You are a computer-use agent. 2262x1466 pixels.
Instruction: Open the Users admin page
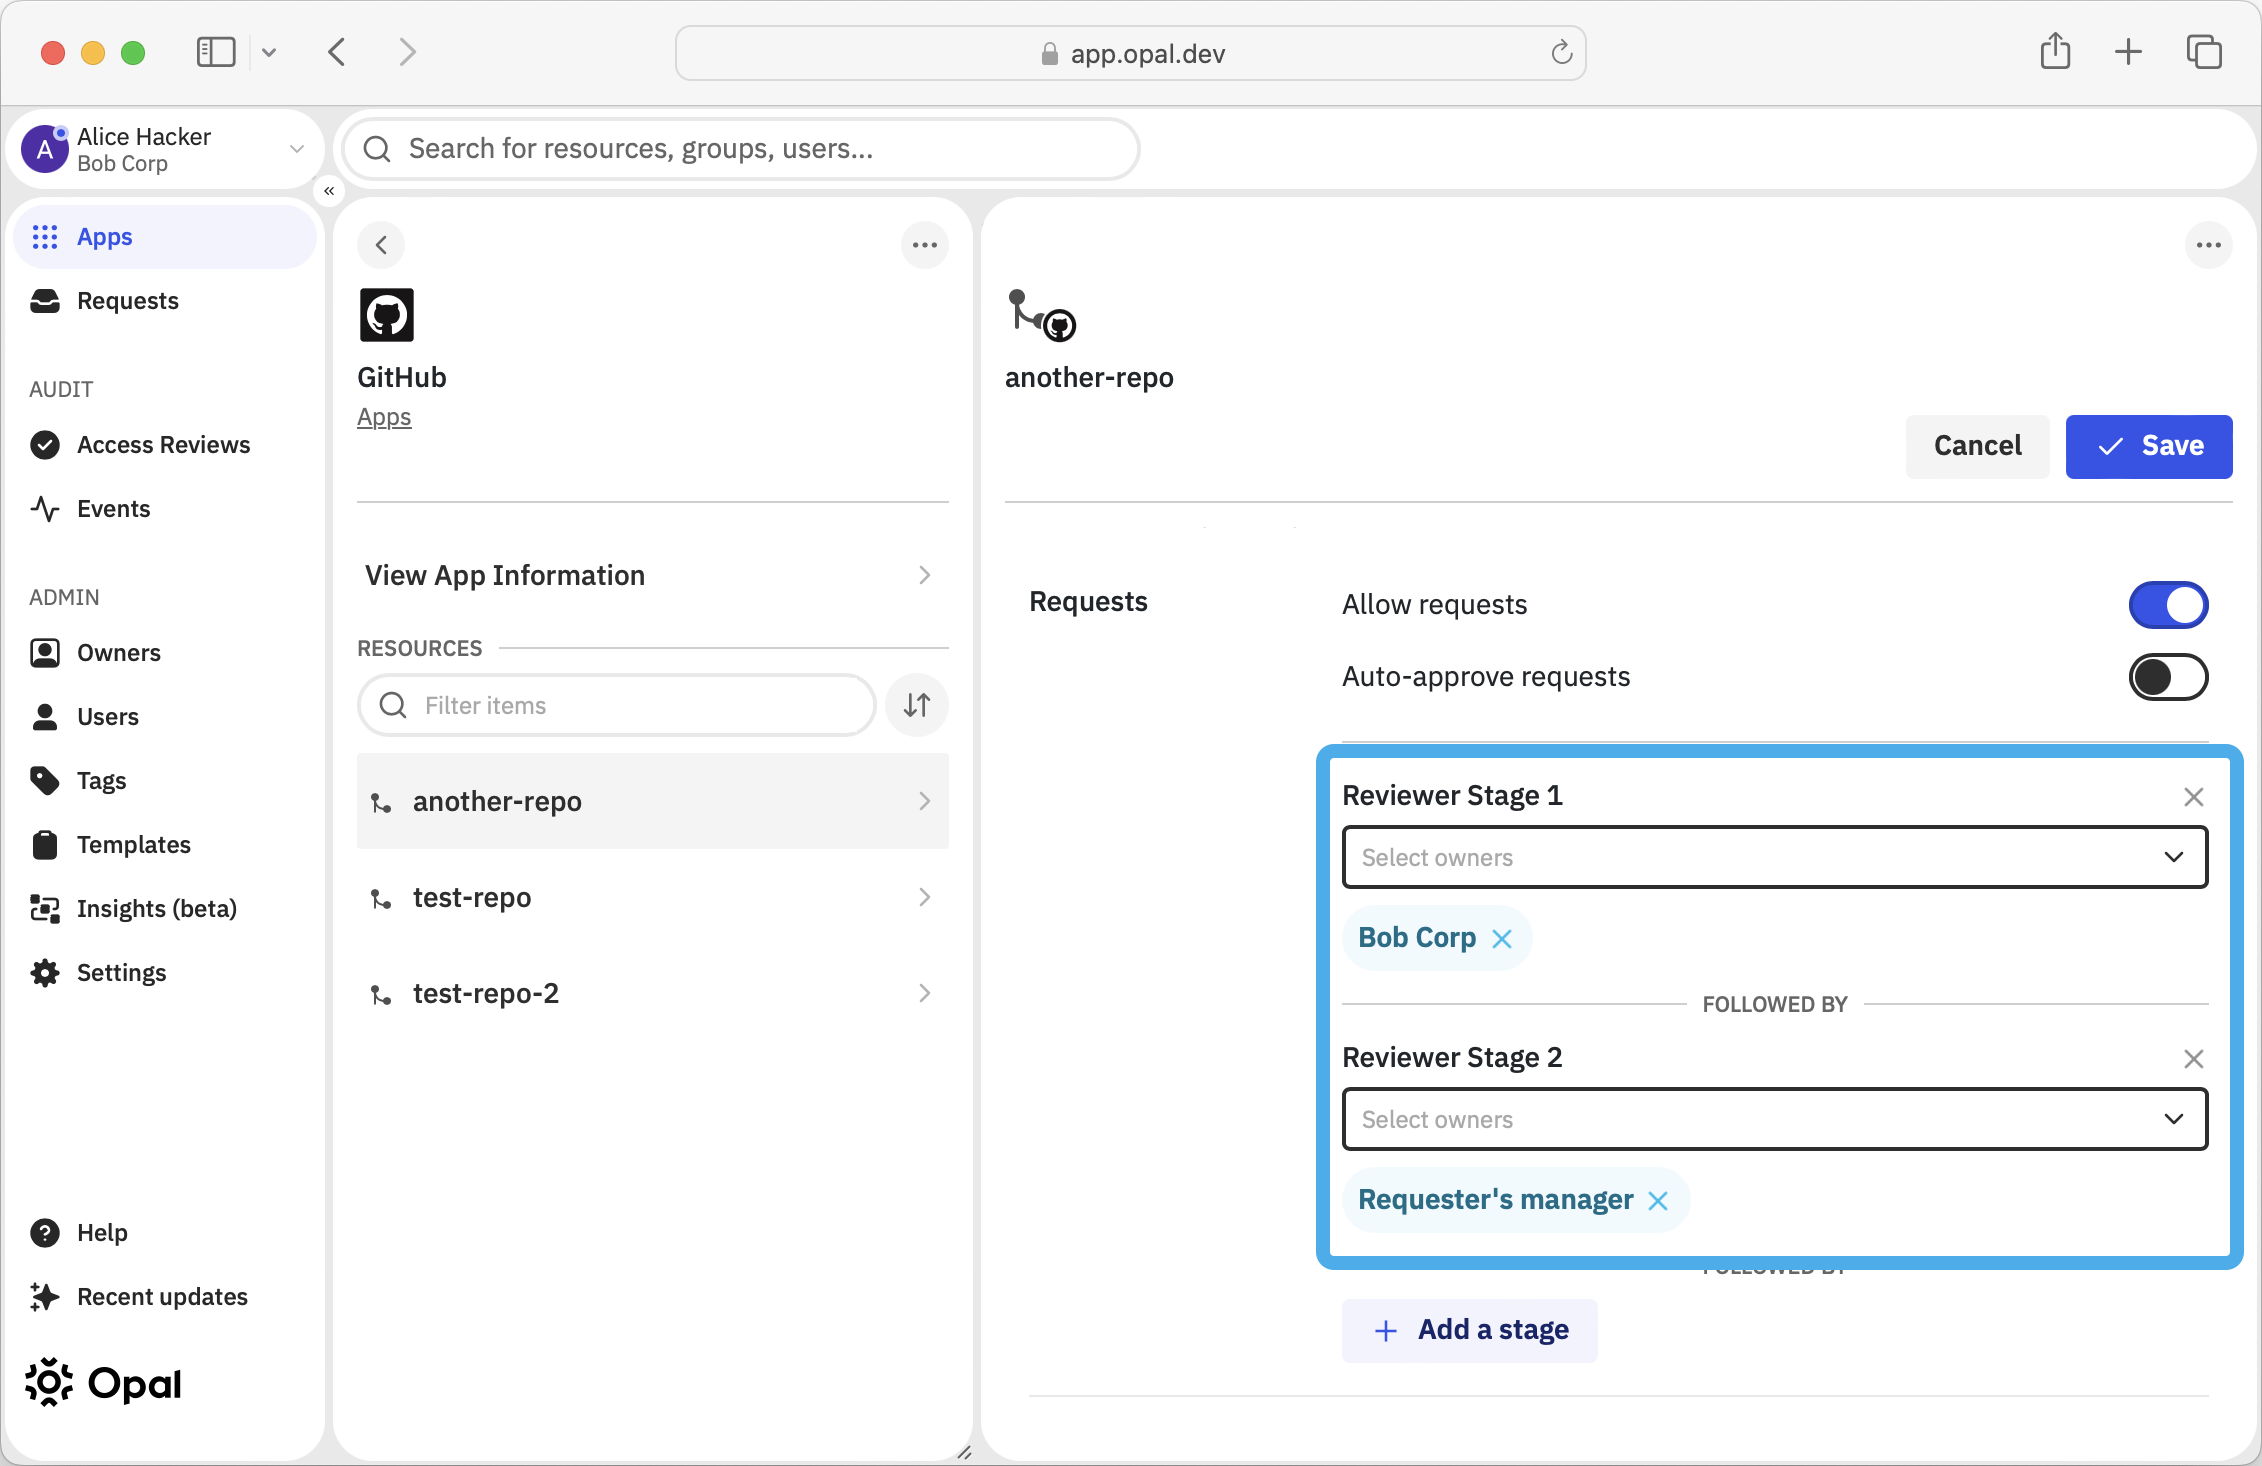107,717
